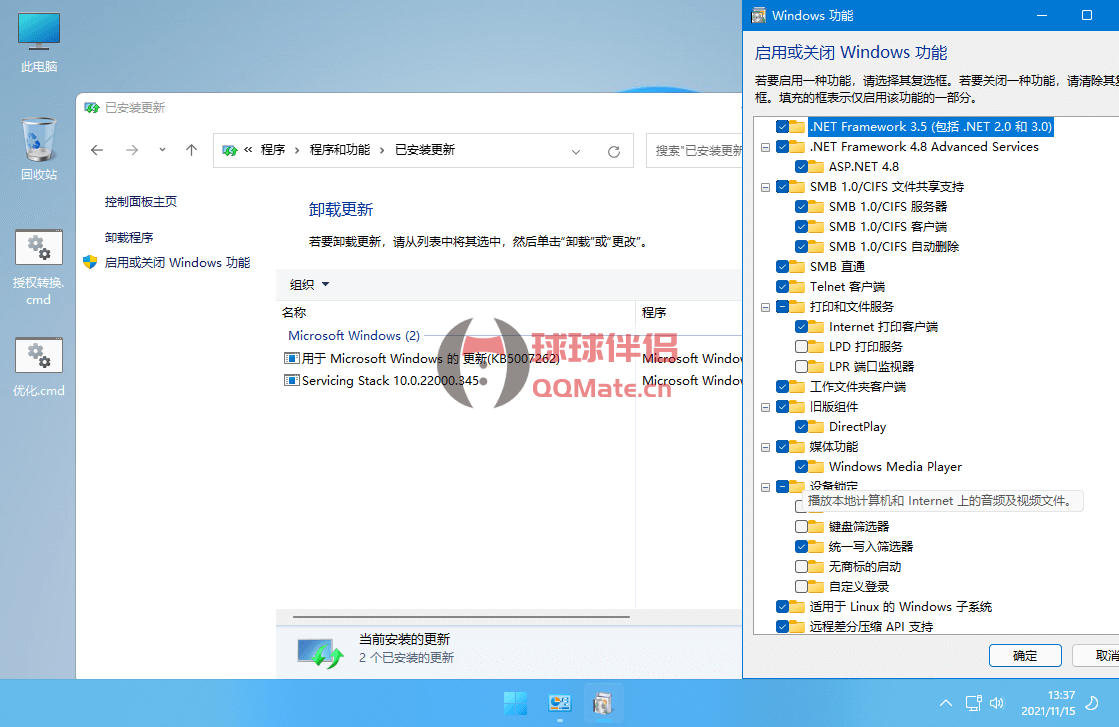Image resolution: width=1119 pixels, height=727 pixels.
Task: Open the 启用或关闭 Windows 功能 link
Action: coord(177,263)
